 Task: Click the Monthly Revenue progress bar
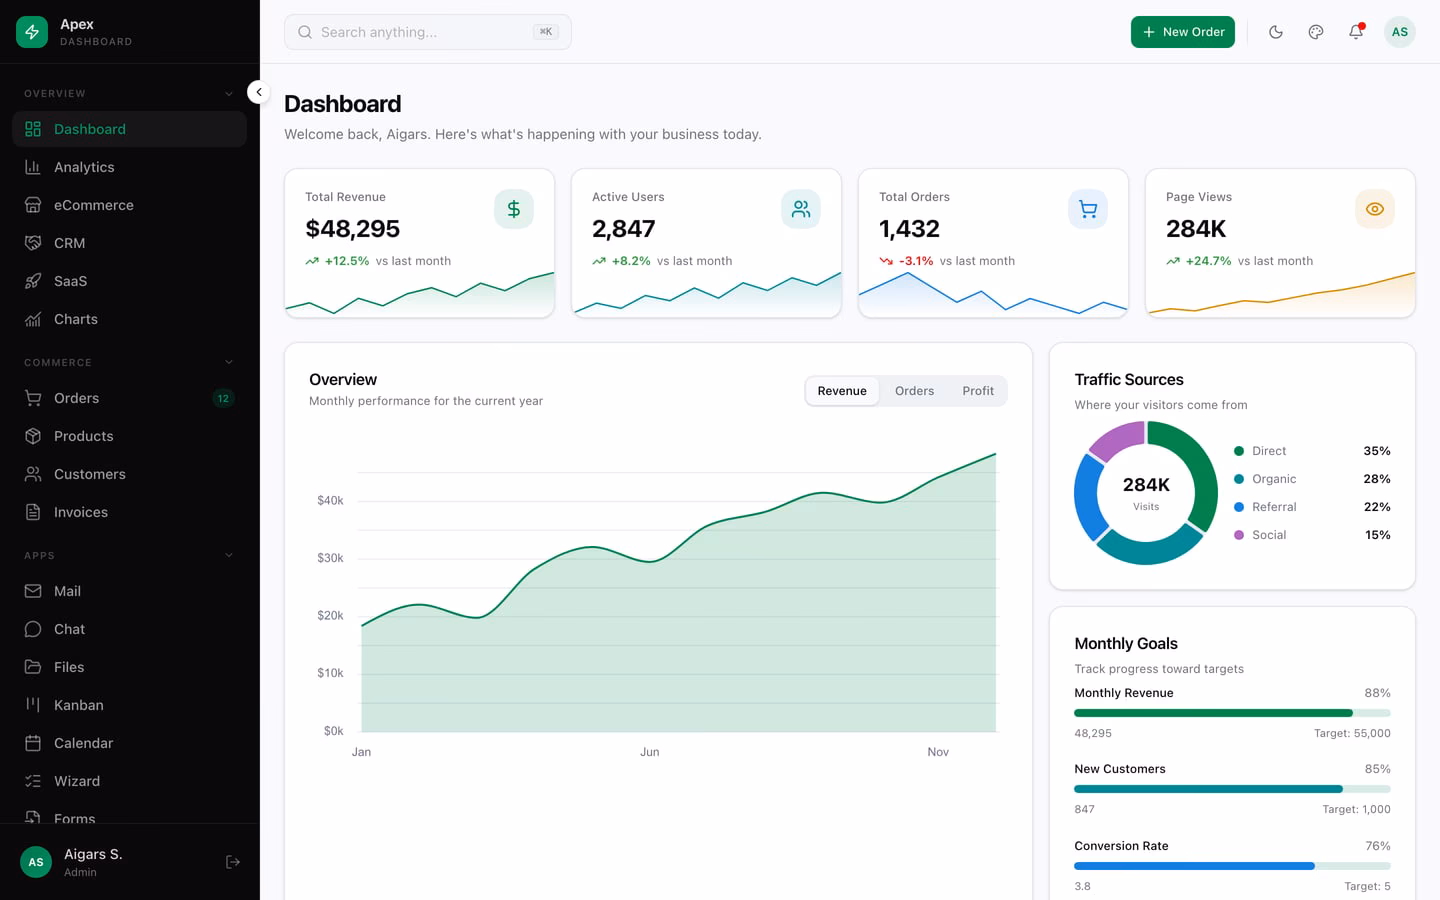(x=1232, y=713)
